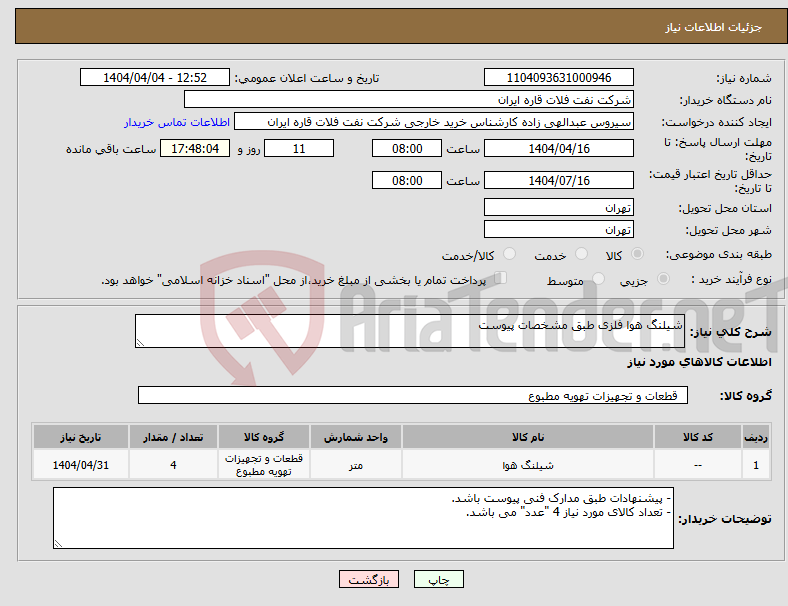
Task: Click the response deadline time 08:00 field
Action: [x=407, y=148]
